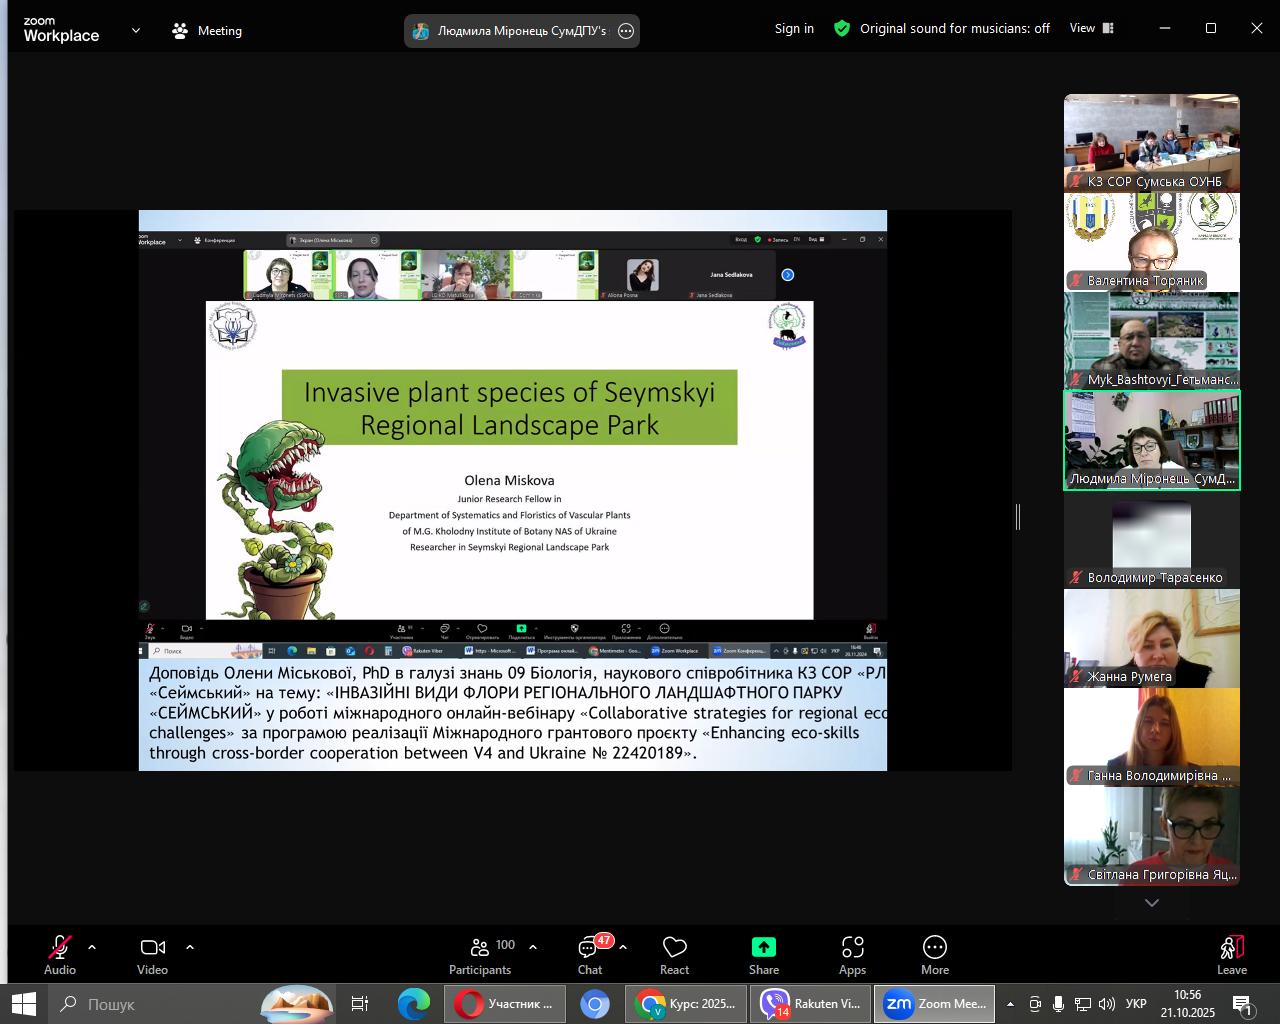Open the Meeting tab

click(x=207, y=31)
